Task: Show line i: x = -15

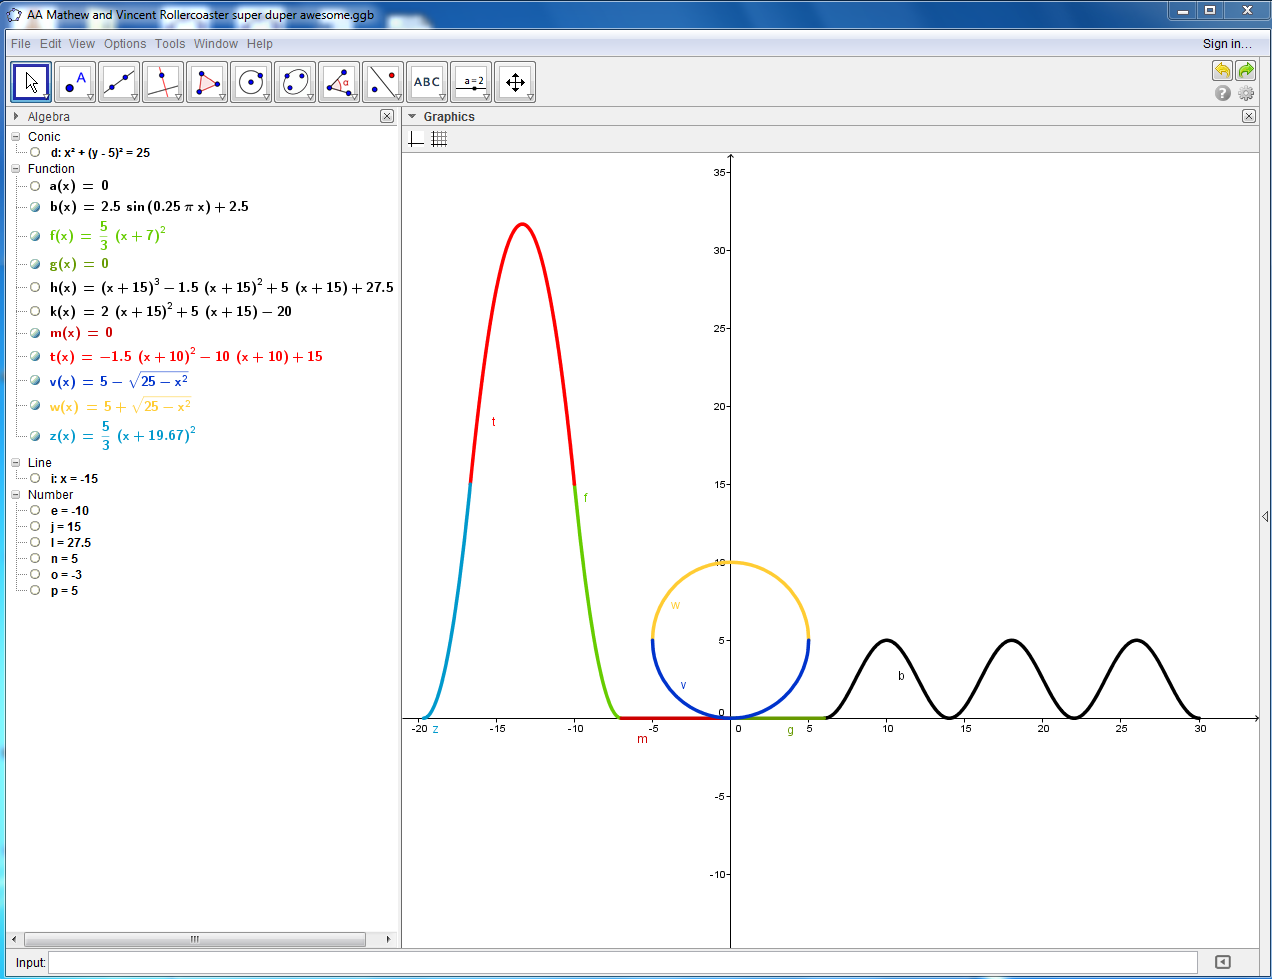Action: point(35,479)
